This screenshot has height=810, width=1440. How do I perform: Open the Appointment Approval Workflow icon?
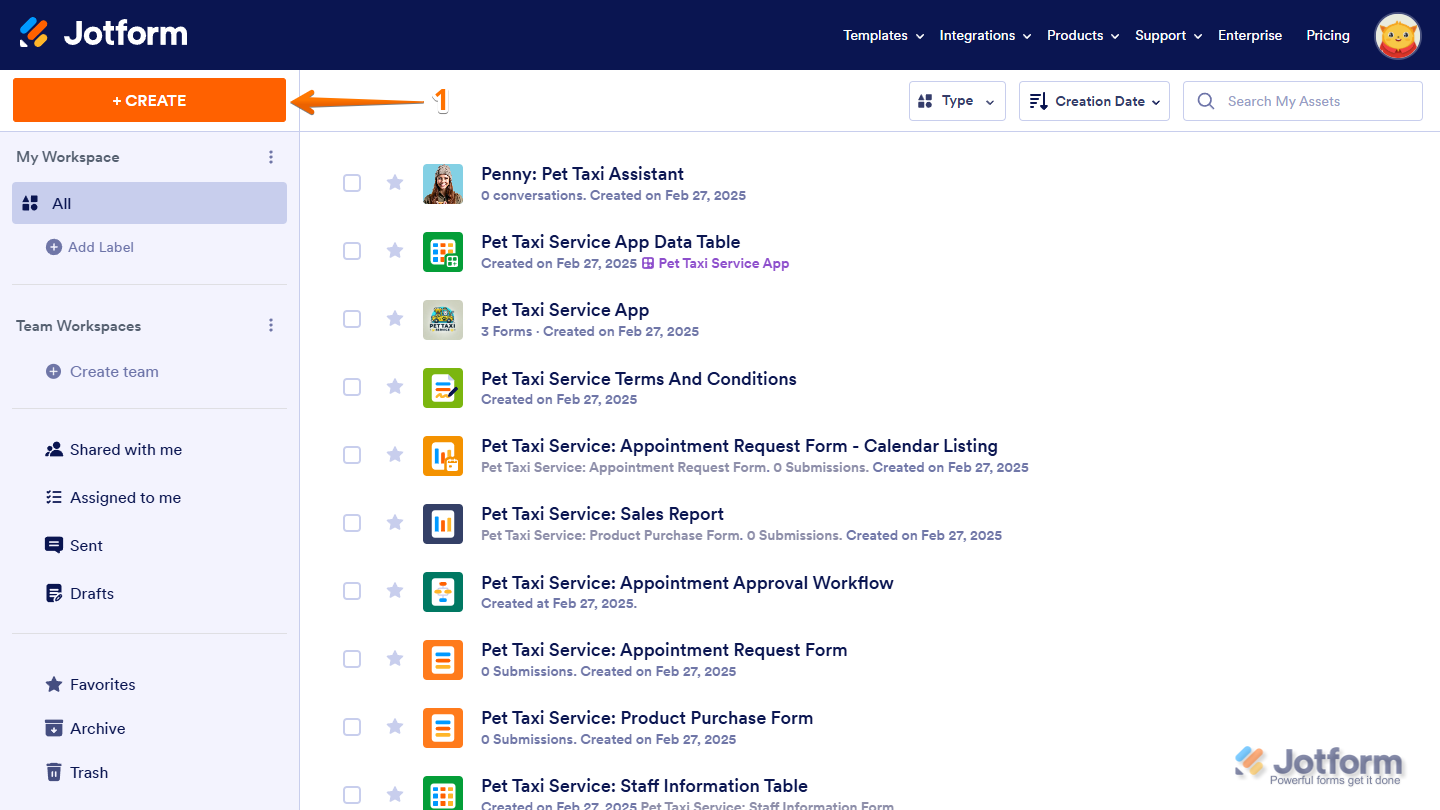pos(443,591)
